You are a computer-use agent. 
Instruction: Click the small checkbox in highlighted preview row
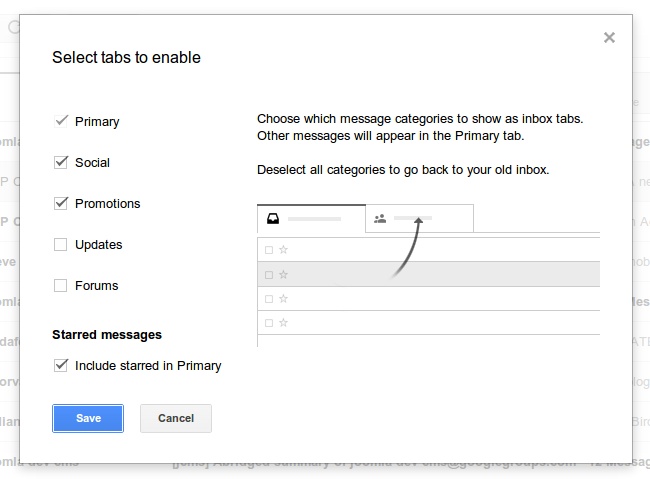click(x=268, y=274)
